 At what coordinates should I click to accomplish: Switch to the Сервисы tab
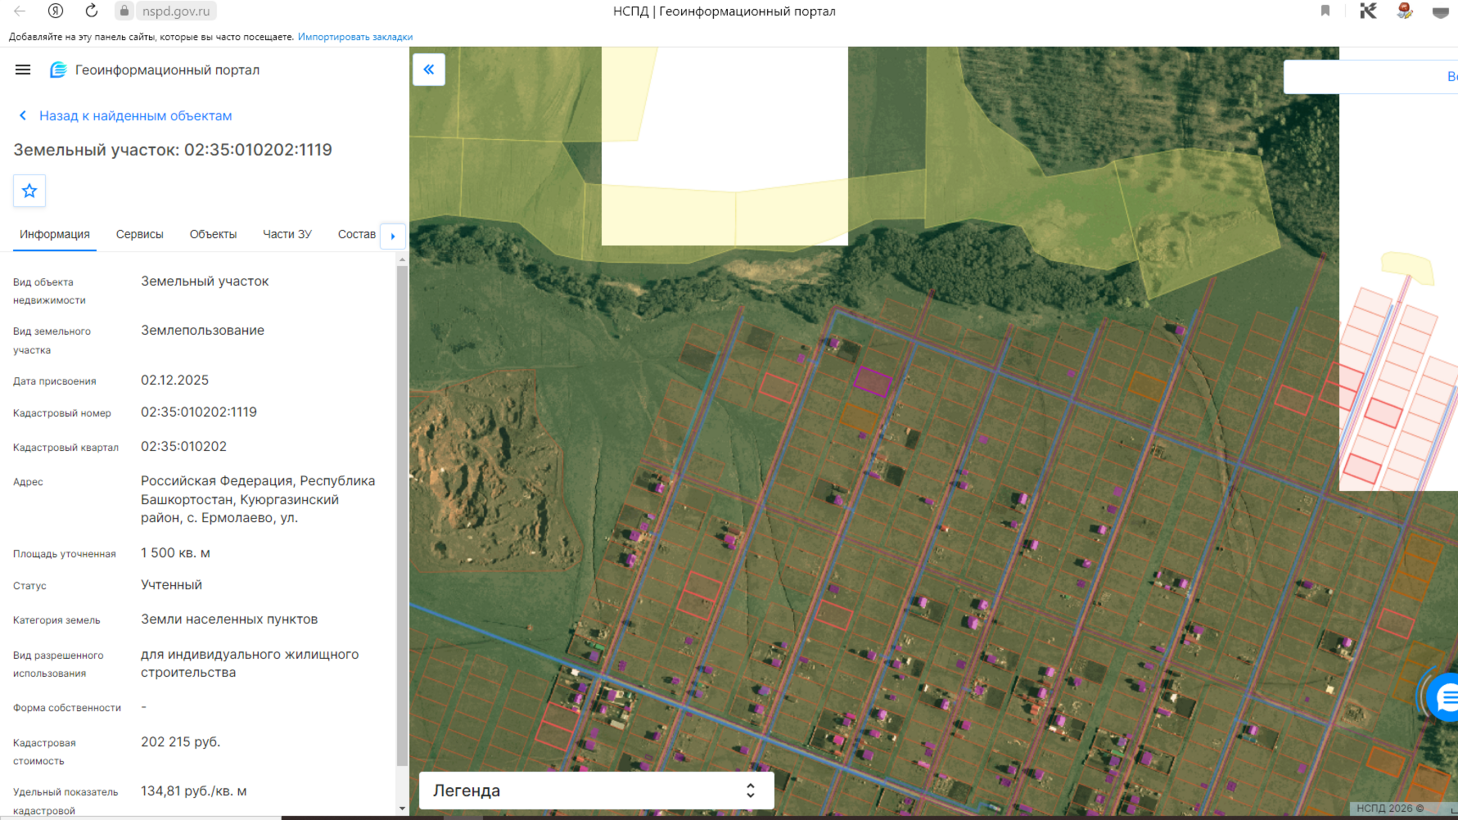pos(139,234)
